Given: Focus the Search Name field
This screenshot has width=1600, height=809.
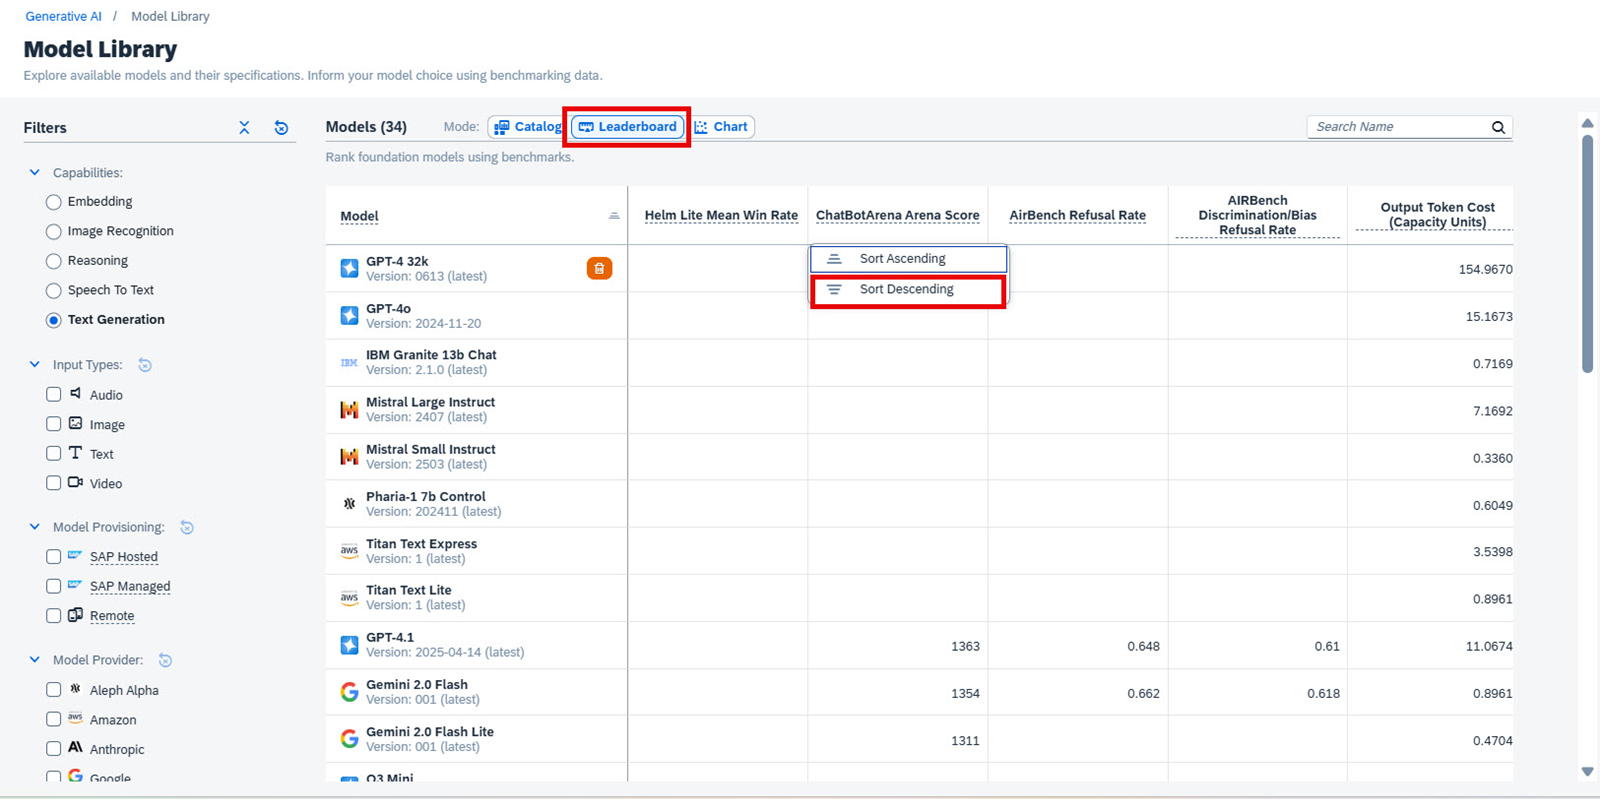Looking at the screenshot, I should pyautogui.click(x=1398, y=127).
